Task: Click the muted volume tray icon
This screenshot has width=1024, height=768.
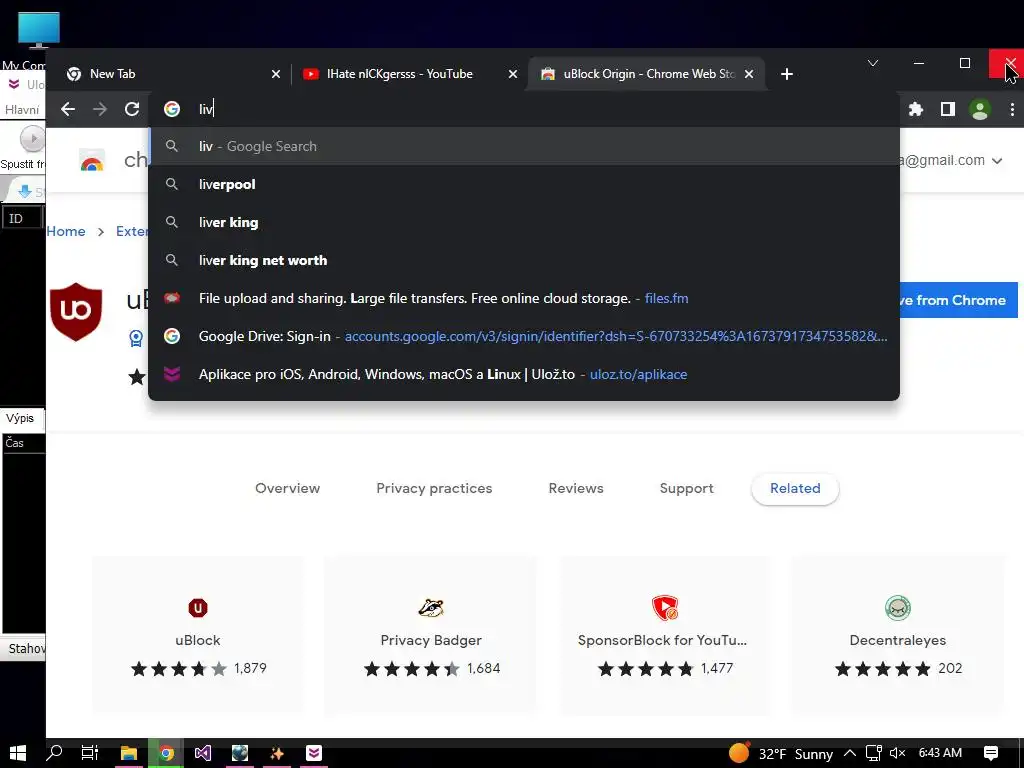Action: [x=897, y=753]
